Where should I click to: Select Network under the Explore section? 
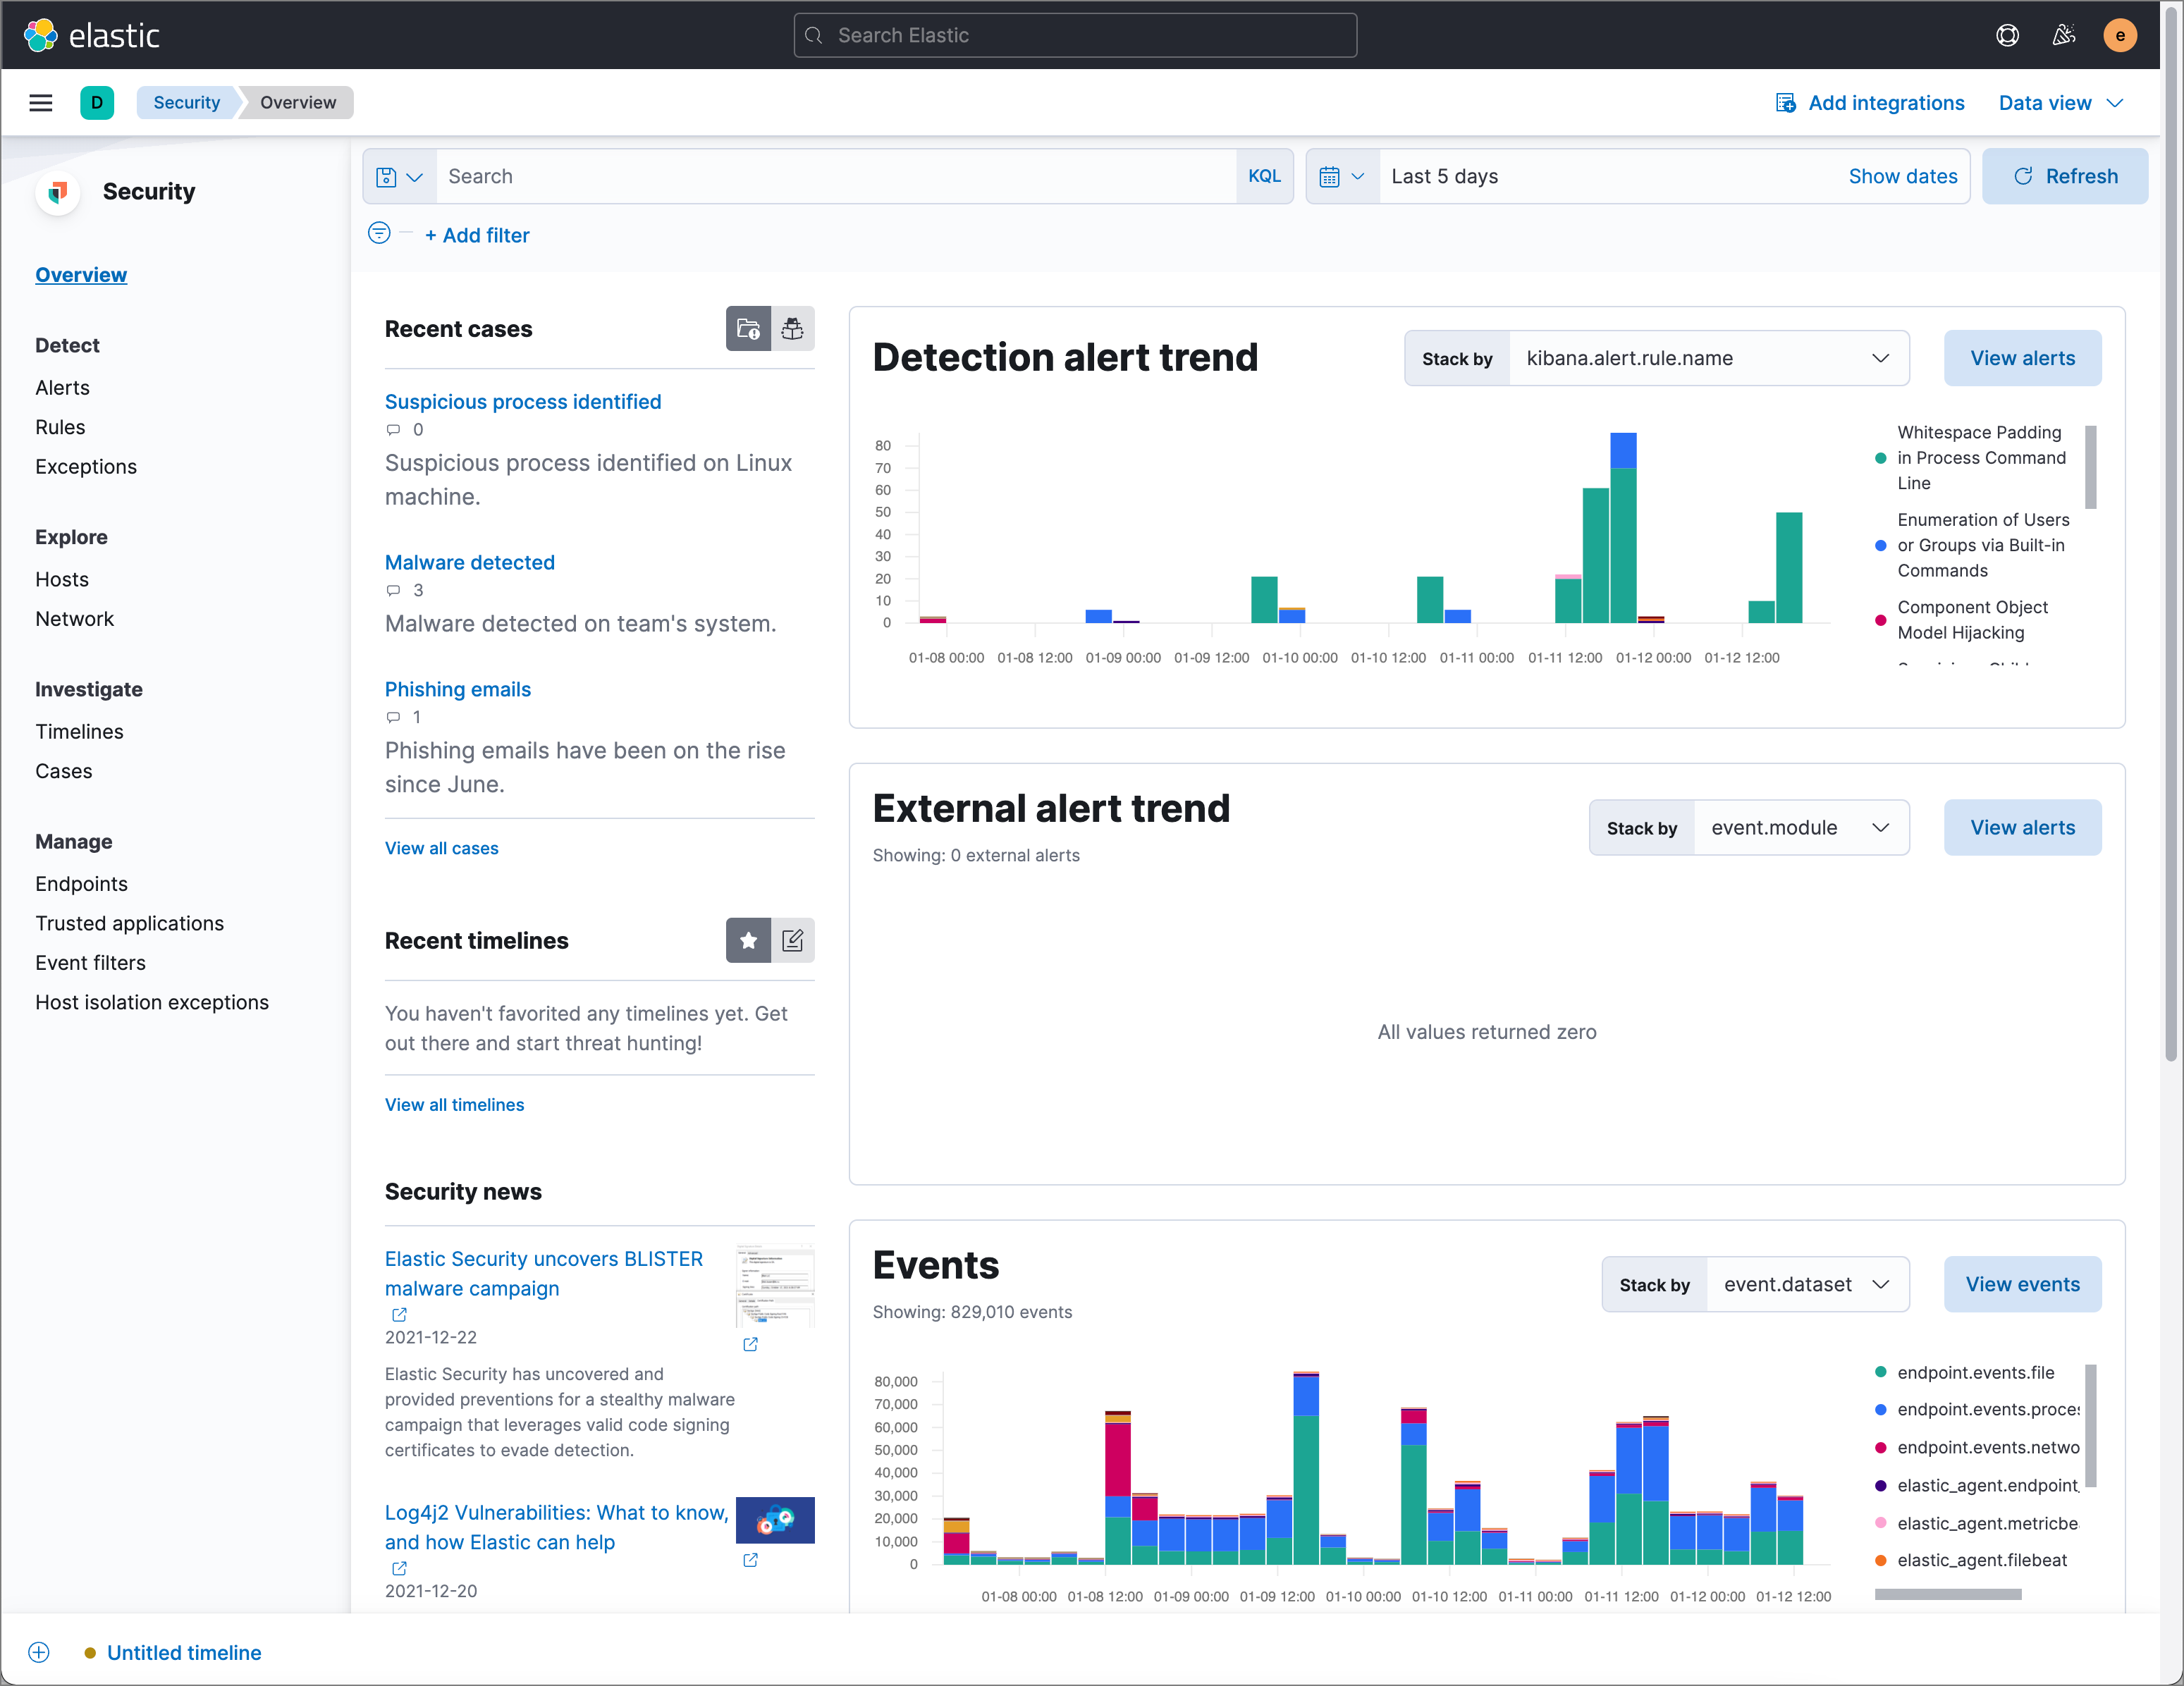(74, 618)
